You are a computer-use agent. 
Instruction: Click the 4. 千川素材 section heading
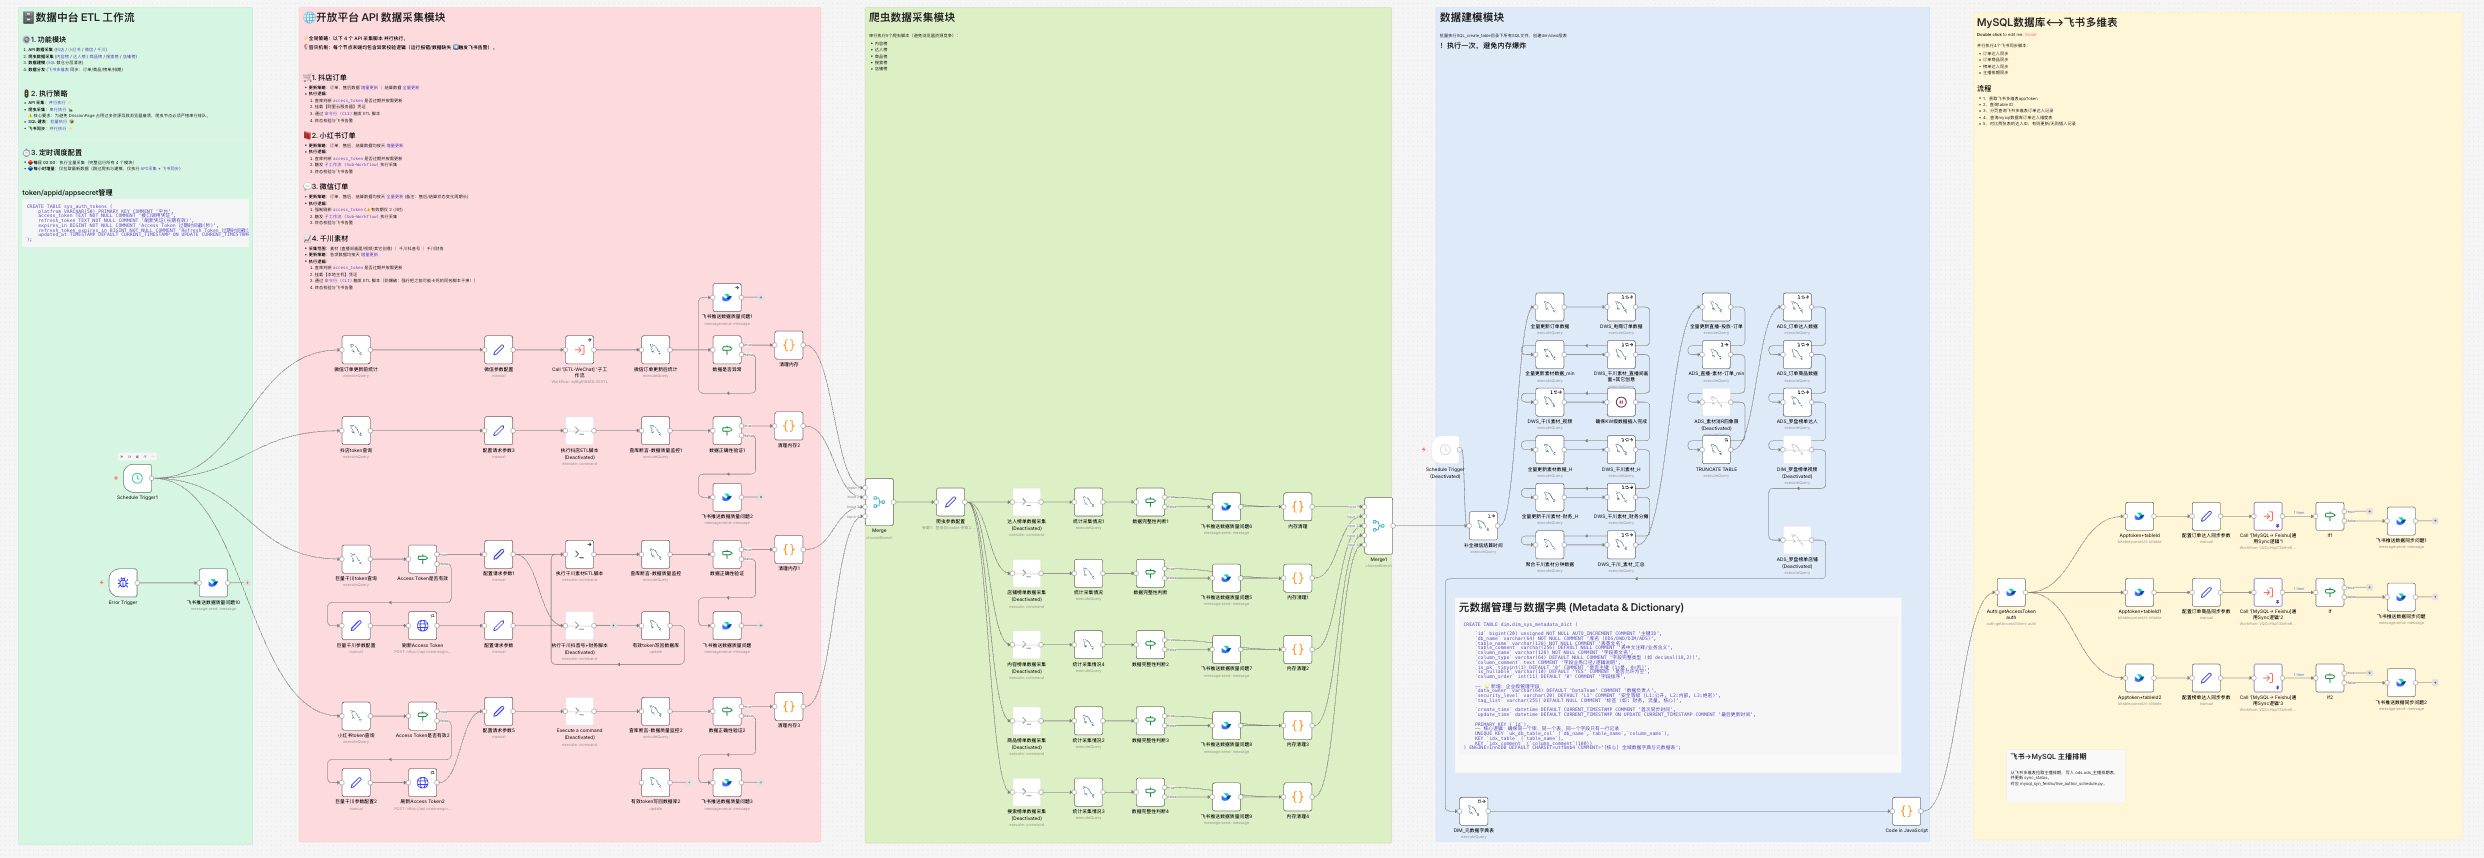[327, 239]
